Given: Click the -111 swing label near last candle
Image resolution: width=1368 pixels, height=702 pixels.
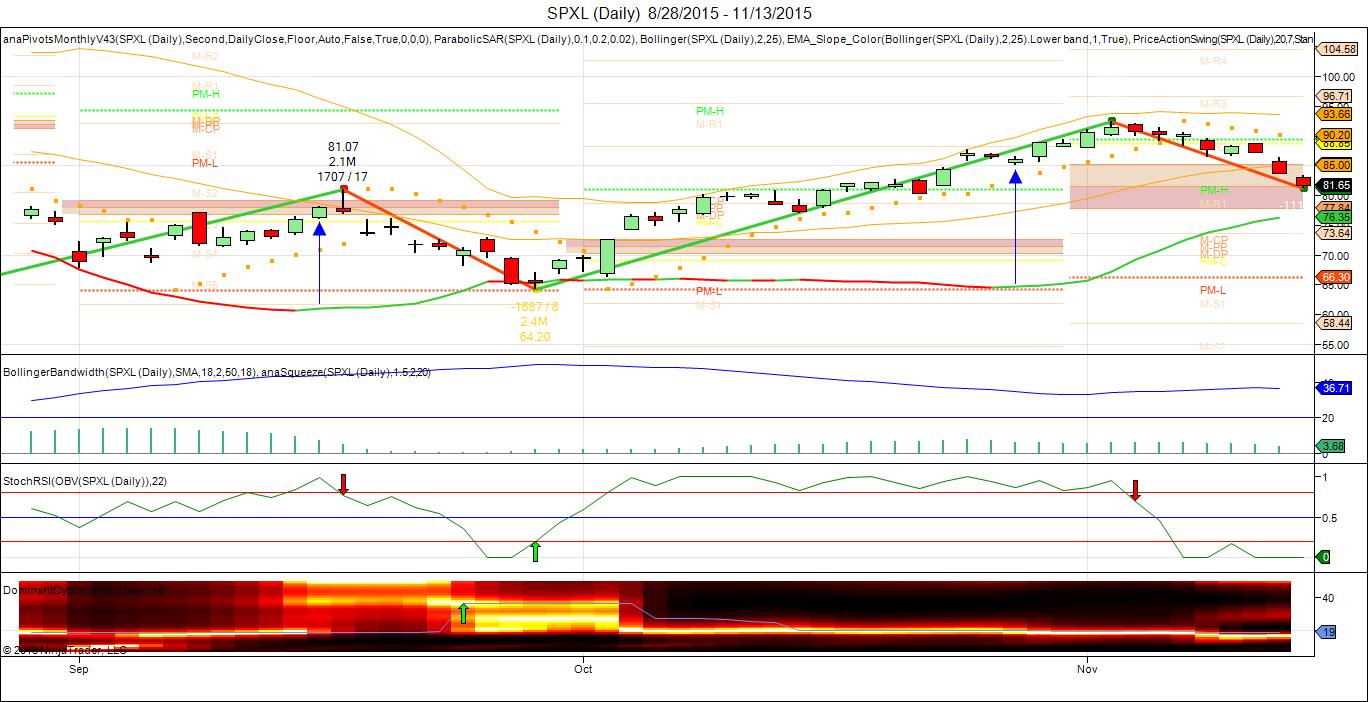Looking at the screenshot, I should 1291,205.
